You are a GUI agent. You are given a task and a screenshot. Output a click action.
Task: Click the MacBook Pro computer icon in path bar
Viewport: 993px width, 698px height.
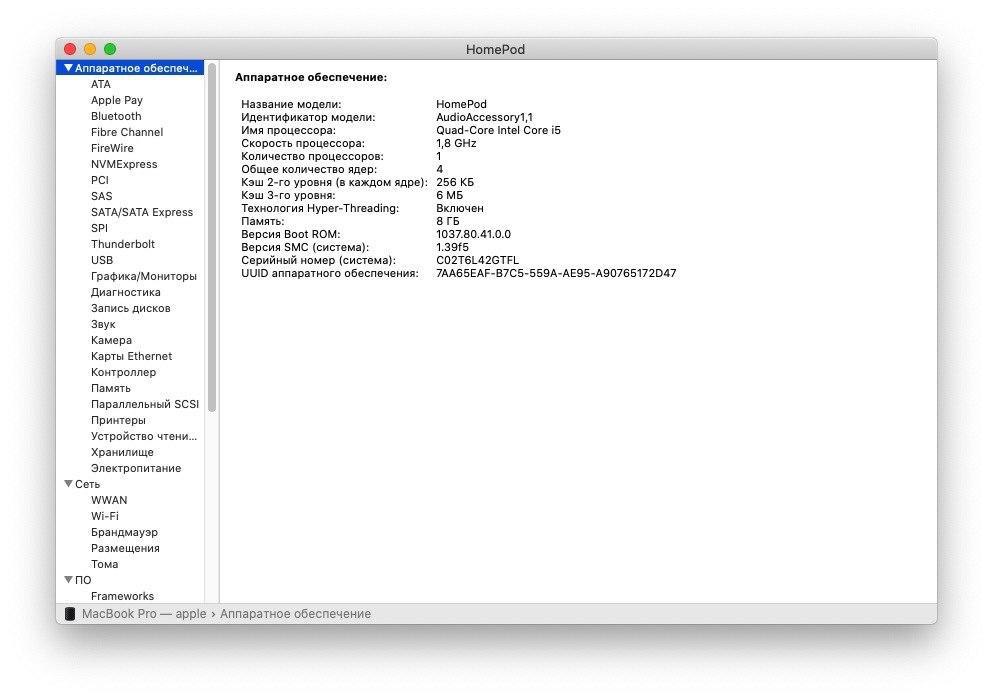click(x=70, y=614)
